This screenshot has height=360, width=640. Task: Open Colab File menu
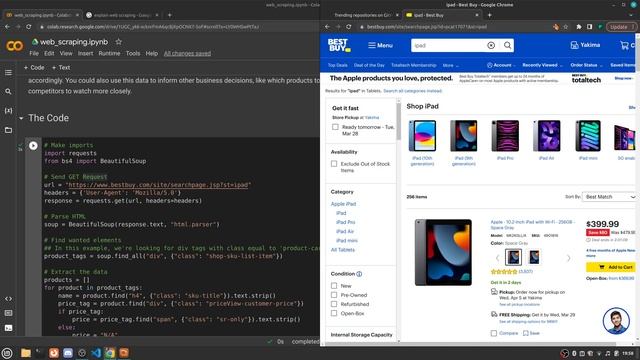tap(34, 53)
